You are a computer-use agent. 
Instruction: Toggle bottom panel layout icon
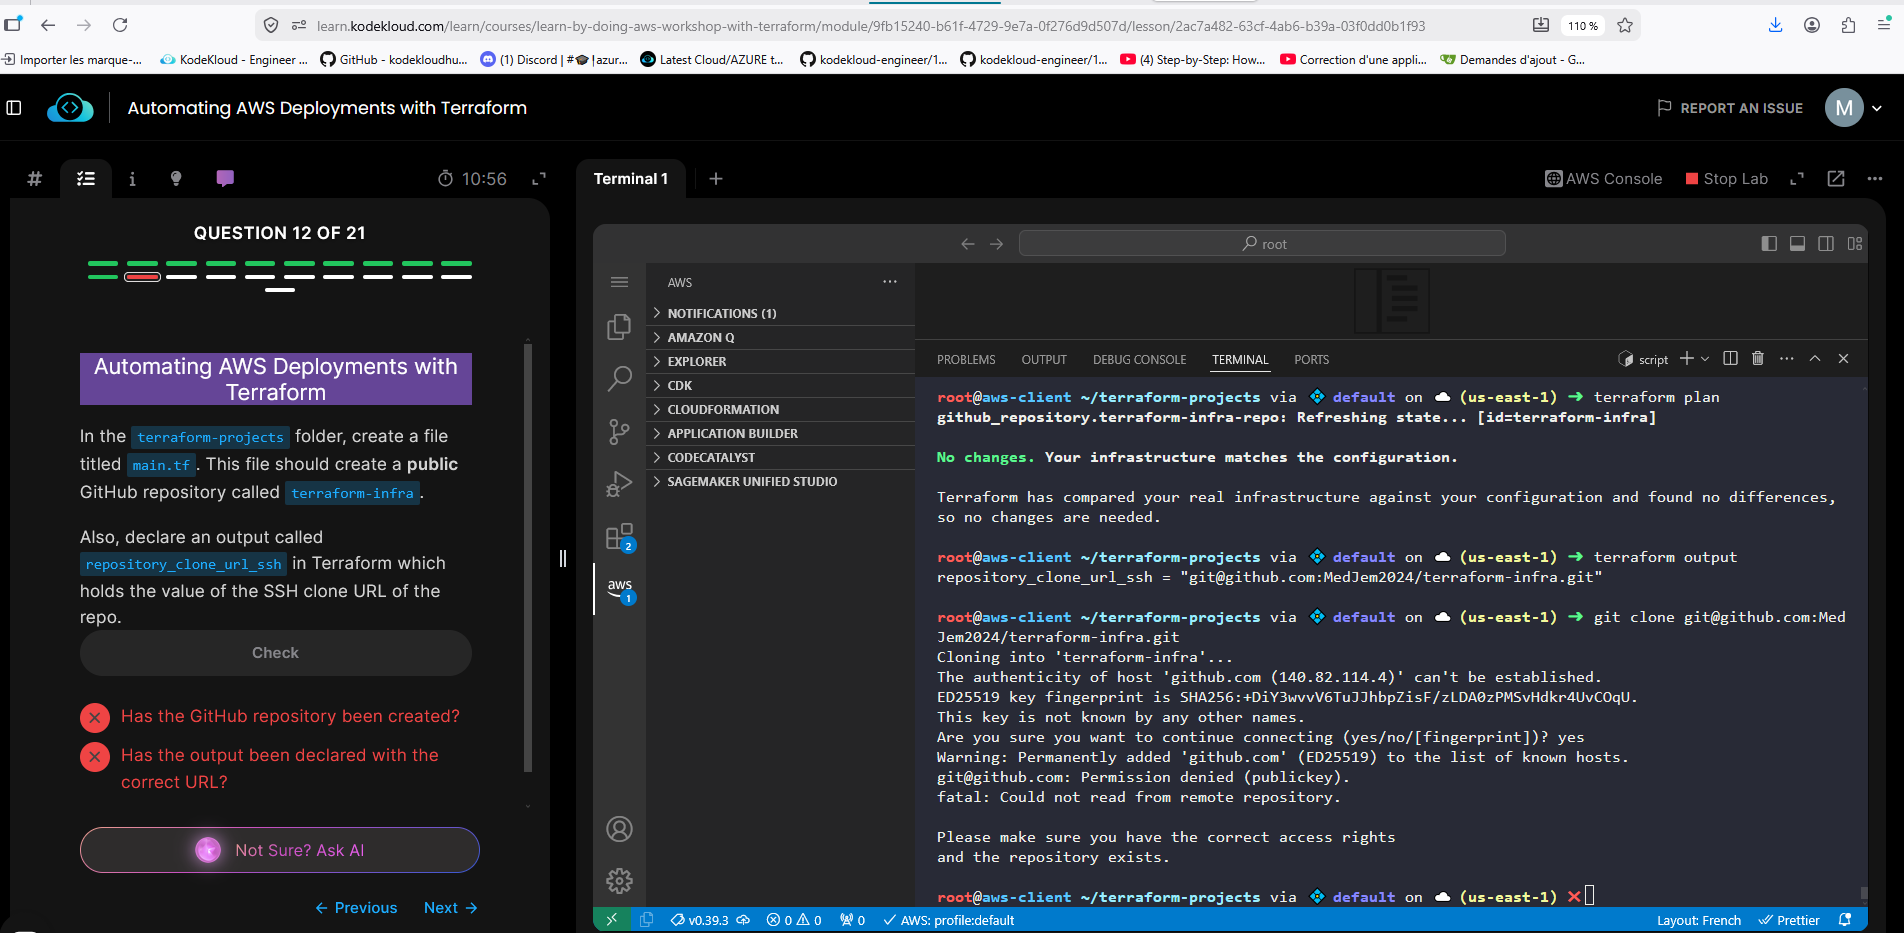1797,244
